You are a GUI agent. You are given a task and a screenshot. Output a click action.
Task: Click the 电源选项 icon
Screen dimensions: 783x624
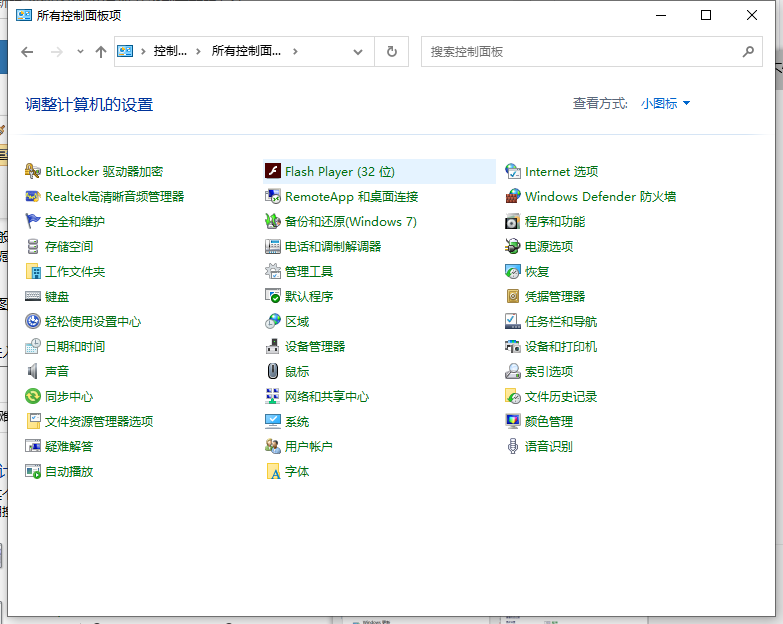click(x=513, y=247)
